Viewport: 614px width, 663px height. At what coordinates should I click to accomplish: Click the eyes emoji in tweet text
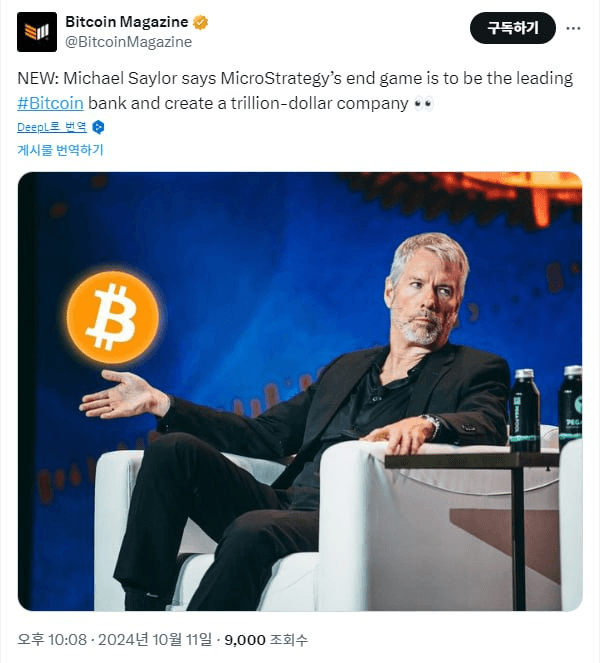click(x=424, y=104)
